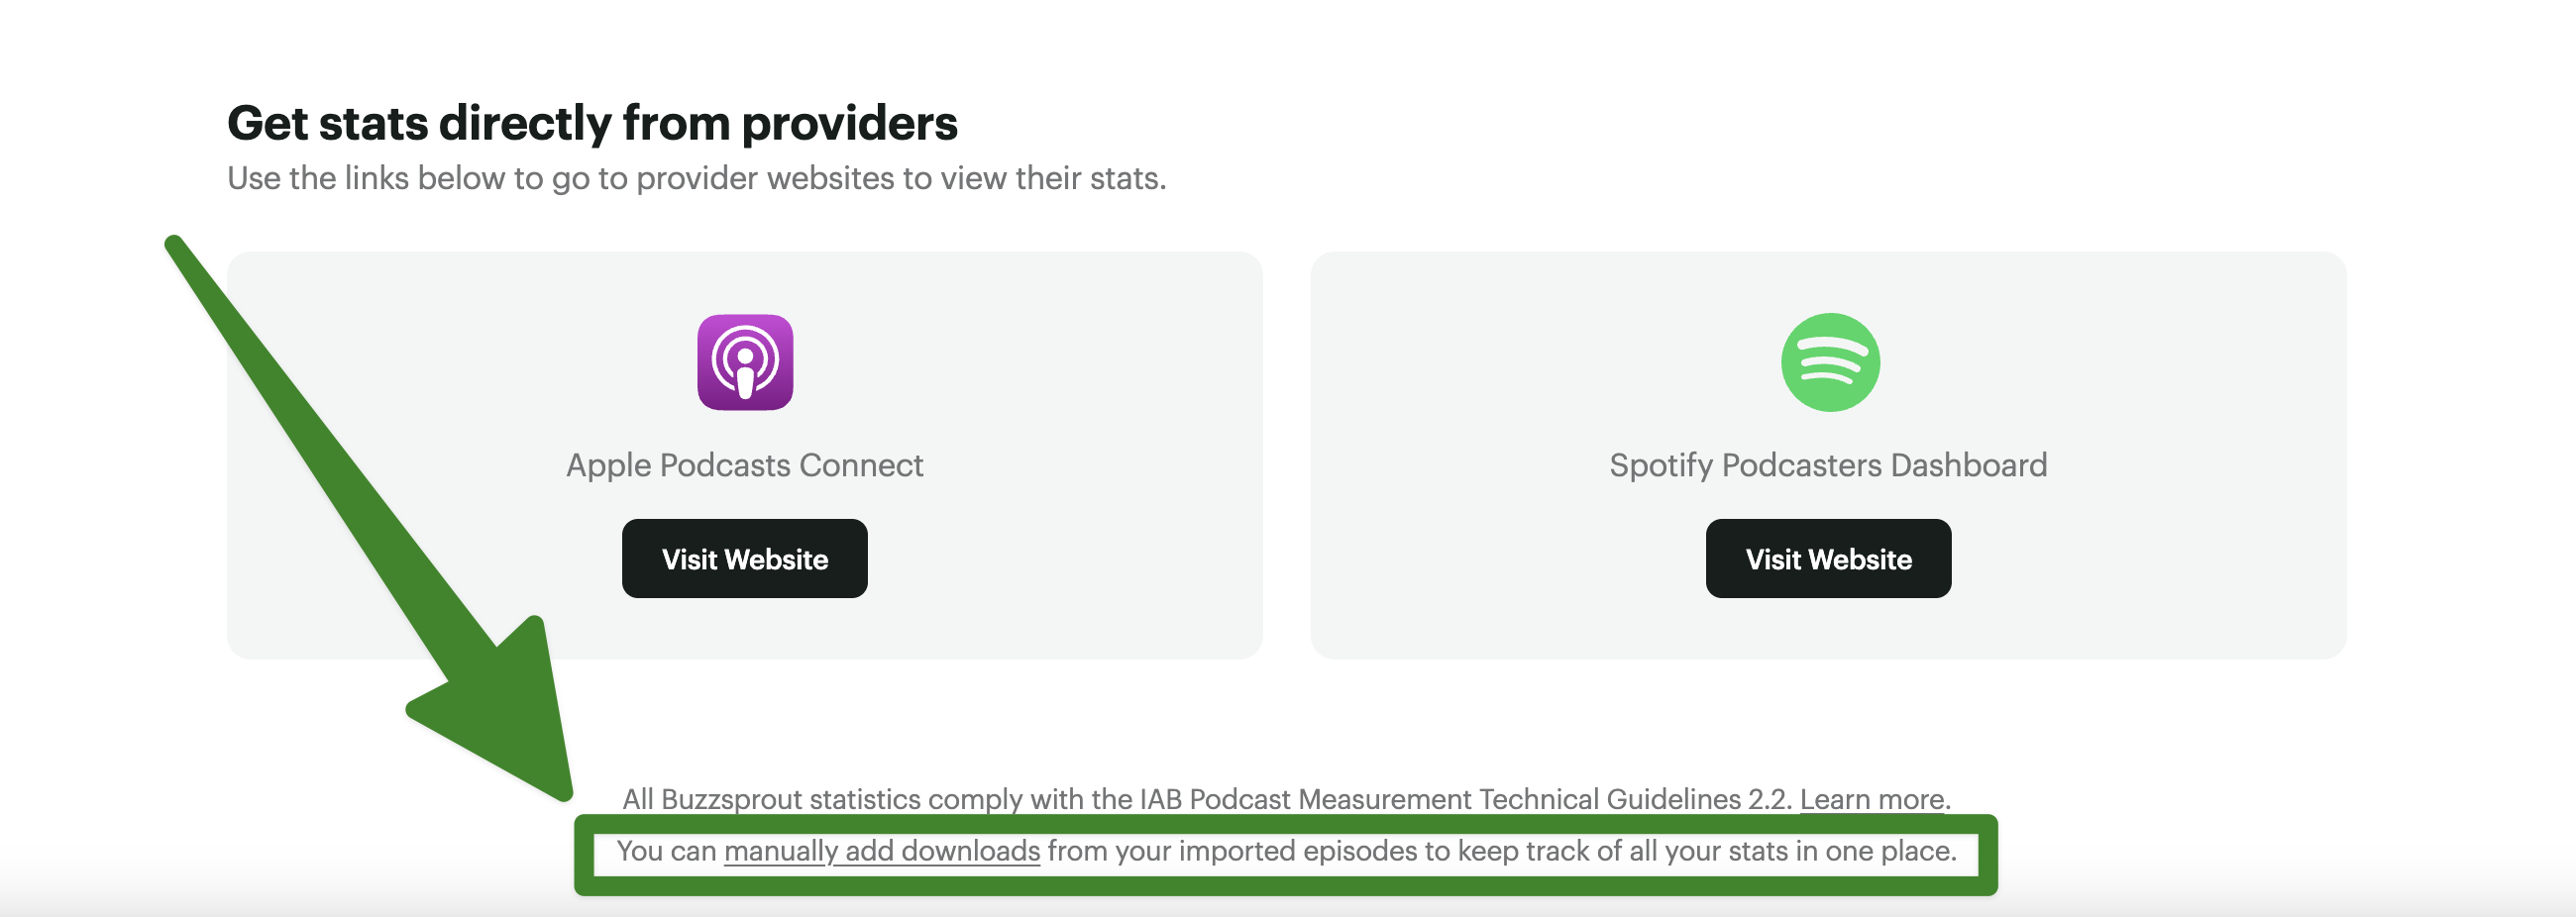Click the green highlight box's right border
Viewport: 2576px width, 917px height.
tap(1988, 855)
